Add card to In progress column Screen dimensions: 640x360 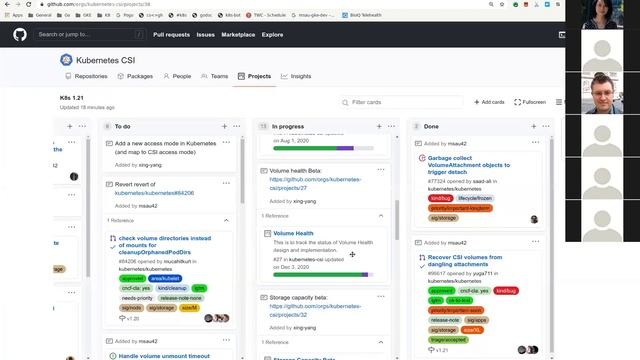tap(379, 127)
